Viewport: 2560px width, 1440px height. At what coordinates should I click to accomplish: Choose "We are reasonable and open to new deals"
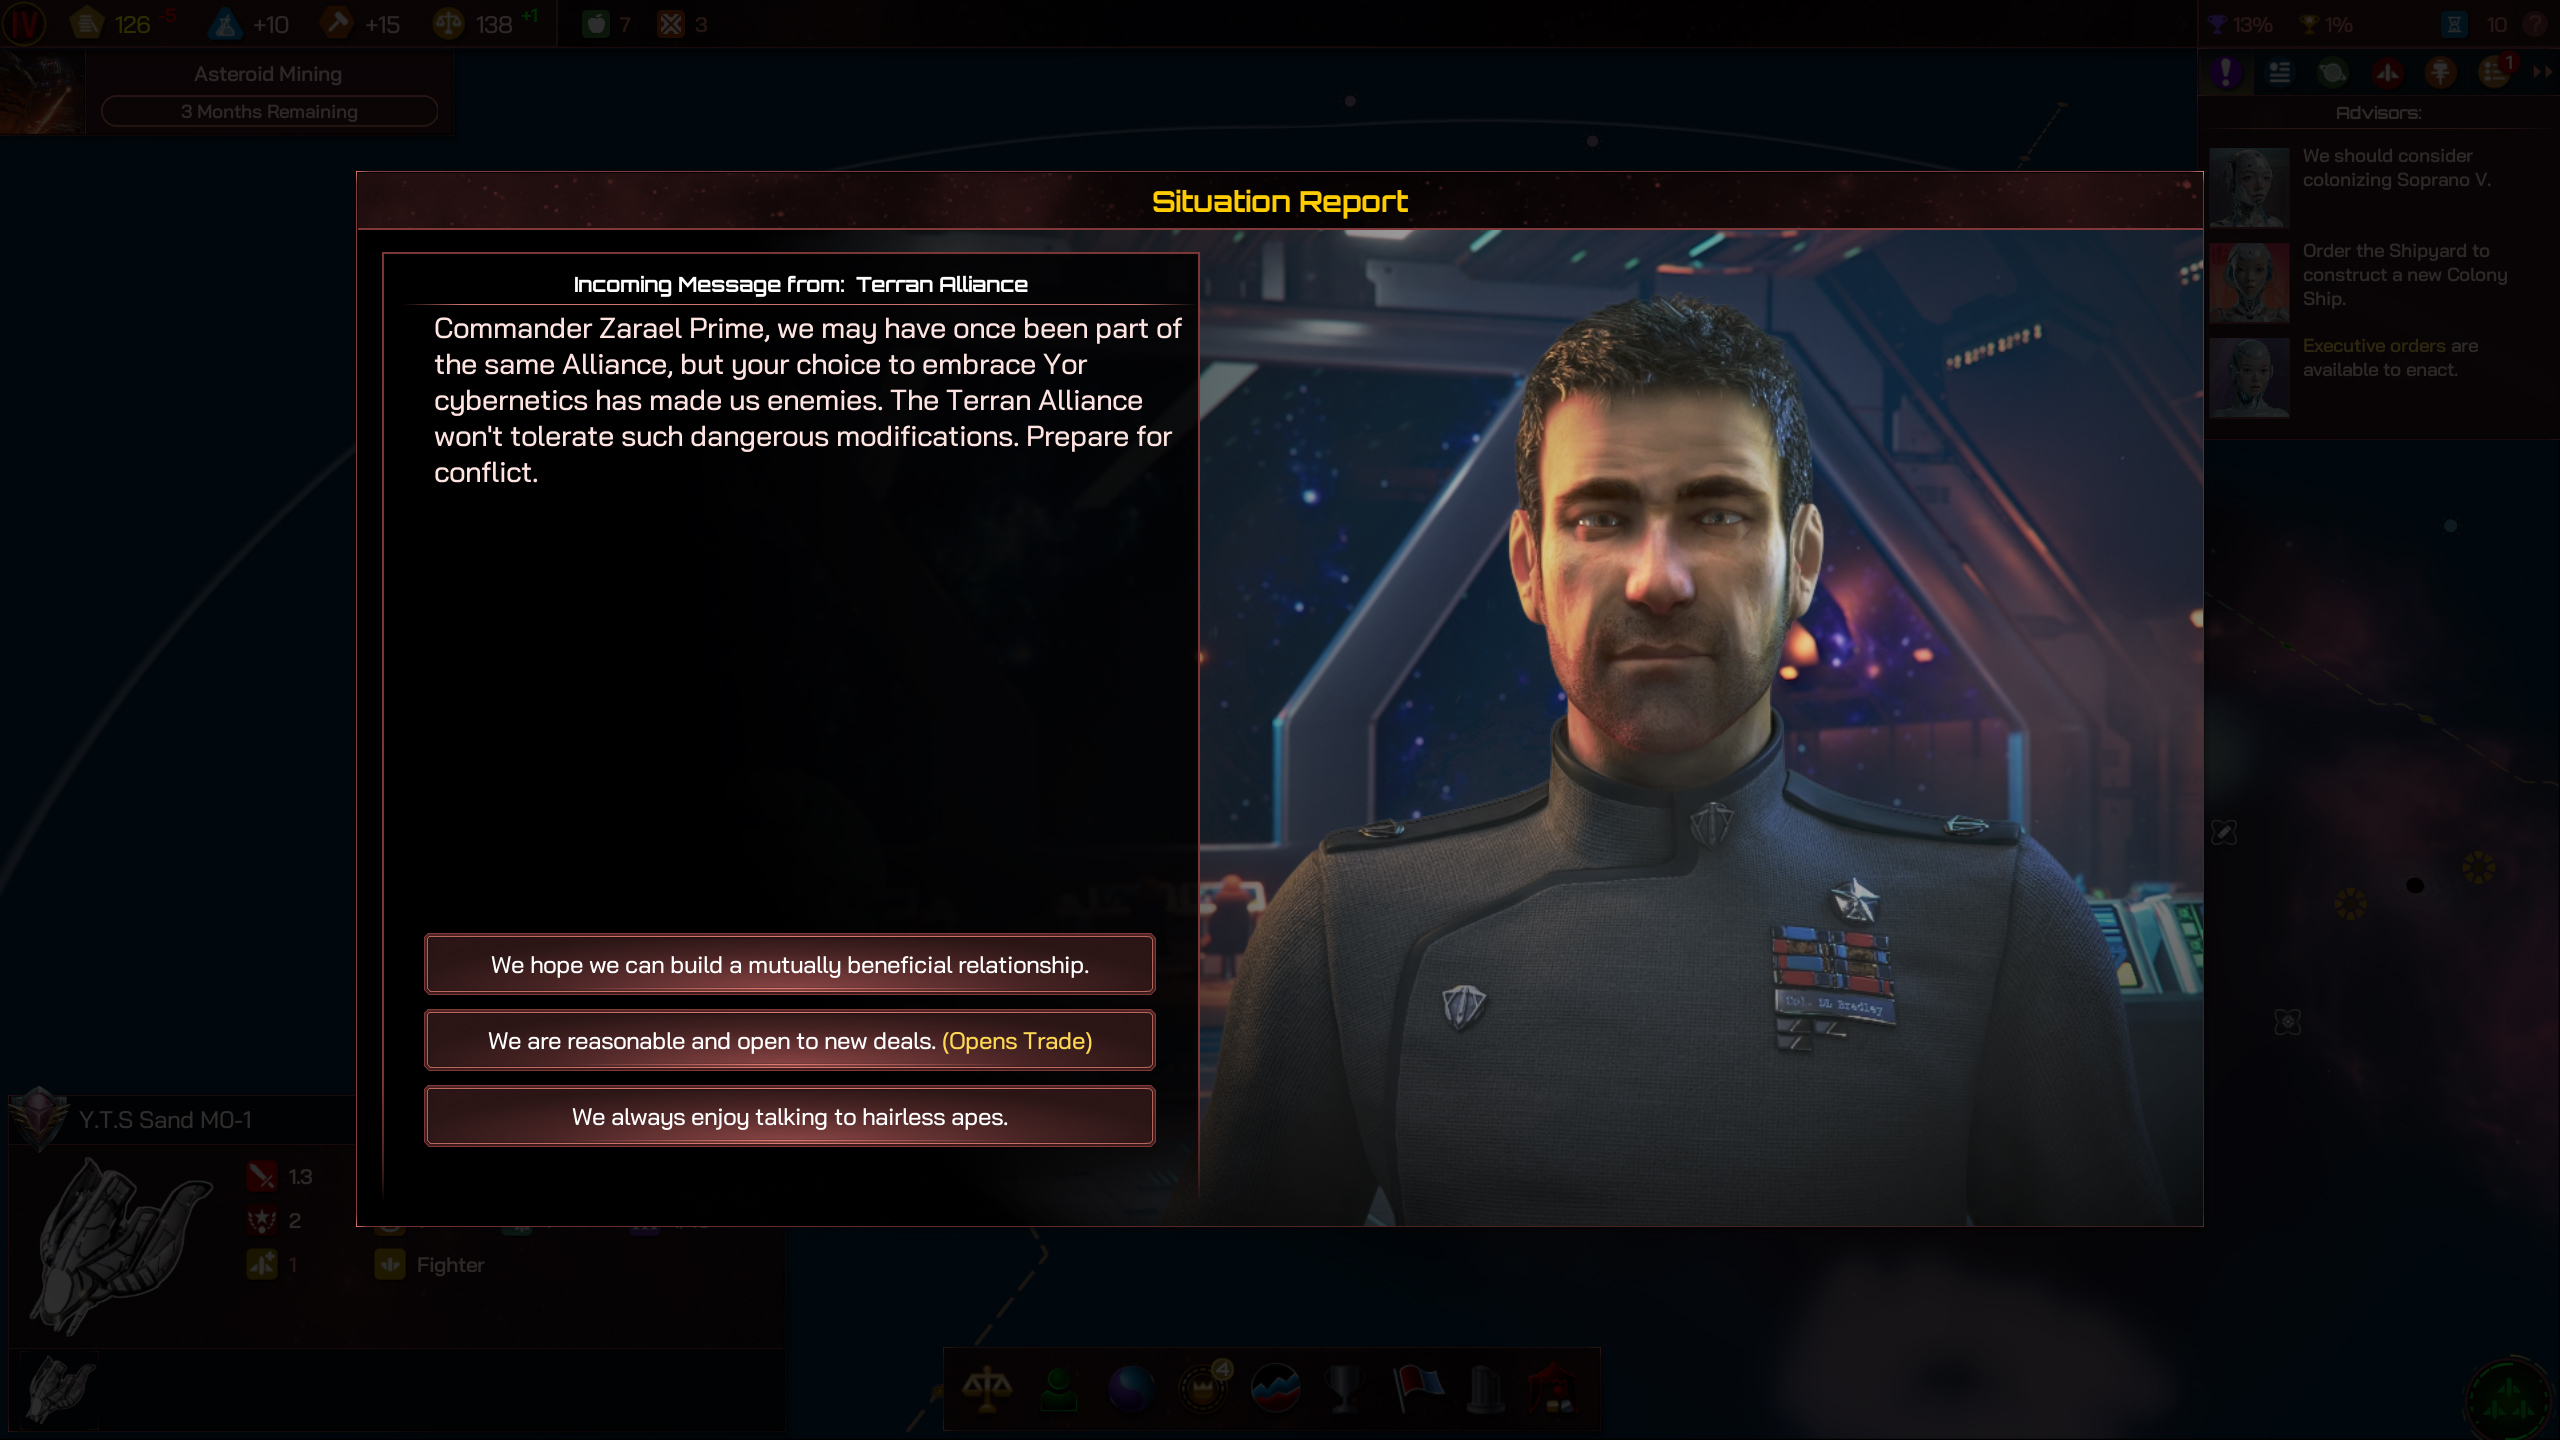[x=790, y=1041]
